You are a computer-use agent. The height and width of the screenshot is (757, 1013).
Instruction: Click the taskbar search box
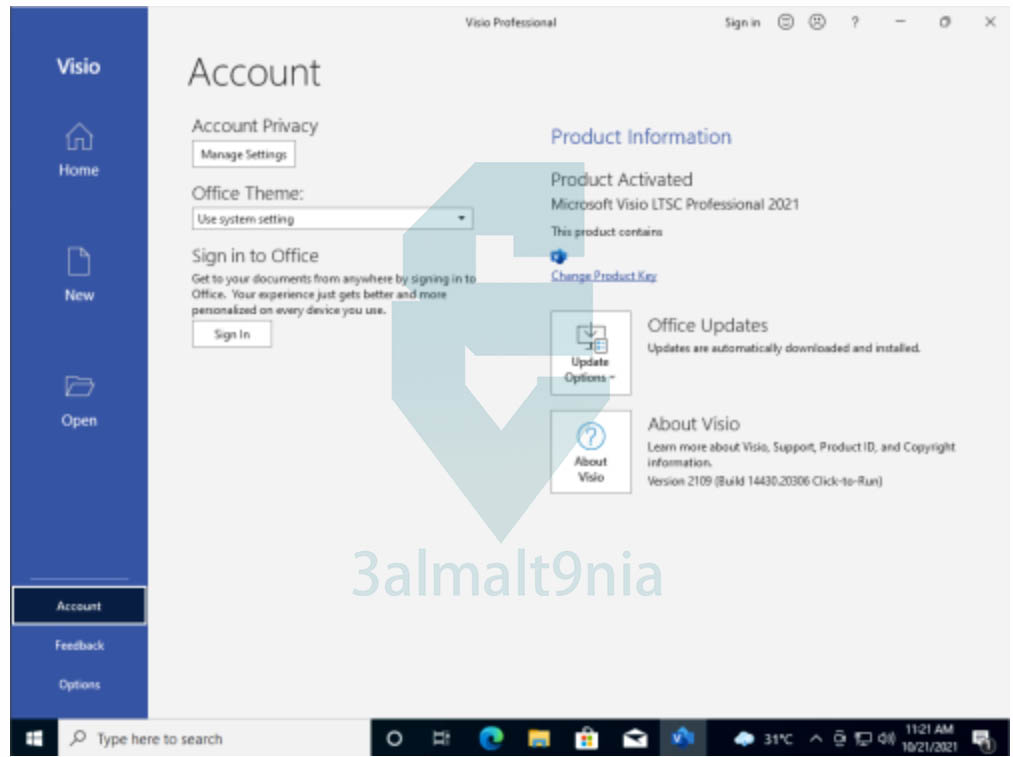click(x=214, y=738)
